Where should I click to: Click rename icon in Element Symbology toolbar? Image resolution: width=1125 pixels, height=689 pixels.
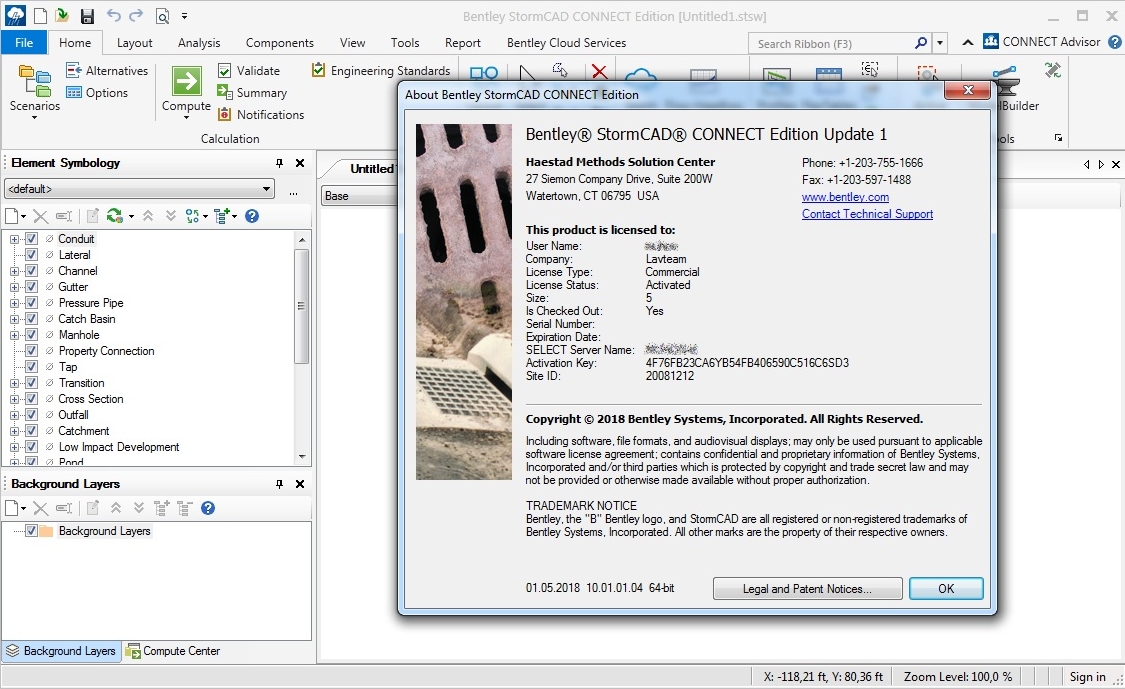point(64,216)
